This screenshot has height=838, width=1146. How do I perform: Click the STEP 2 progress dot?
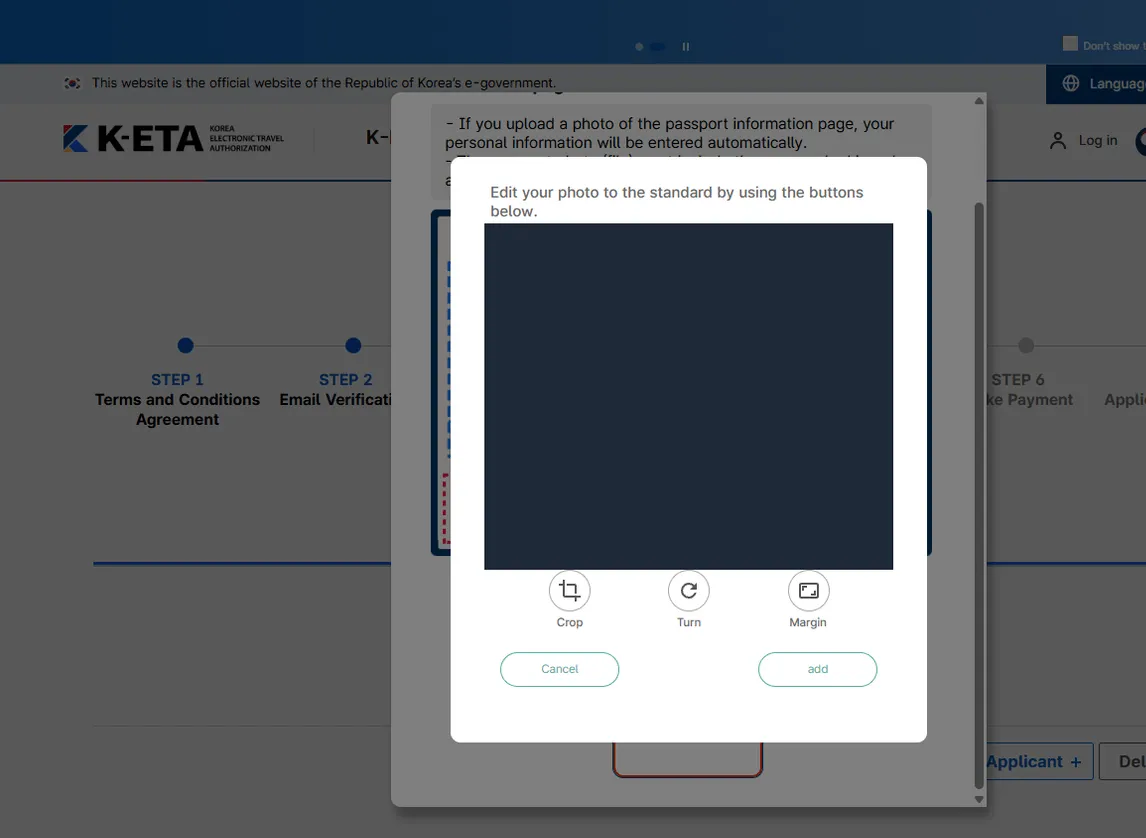[x=353, y=346]
